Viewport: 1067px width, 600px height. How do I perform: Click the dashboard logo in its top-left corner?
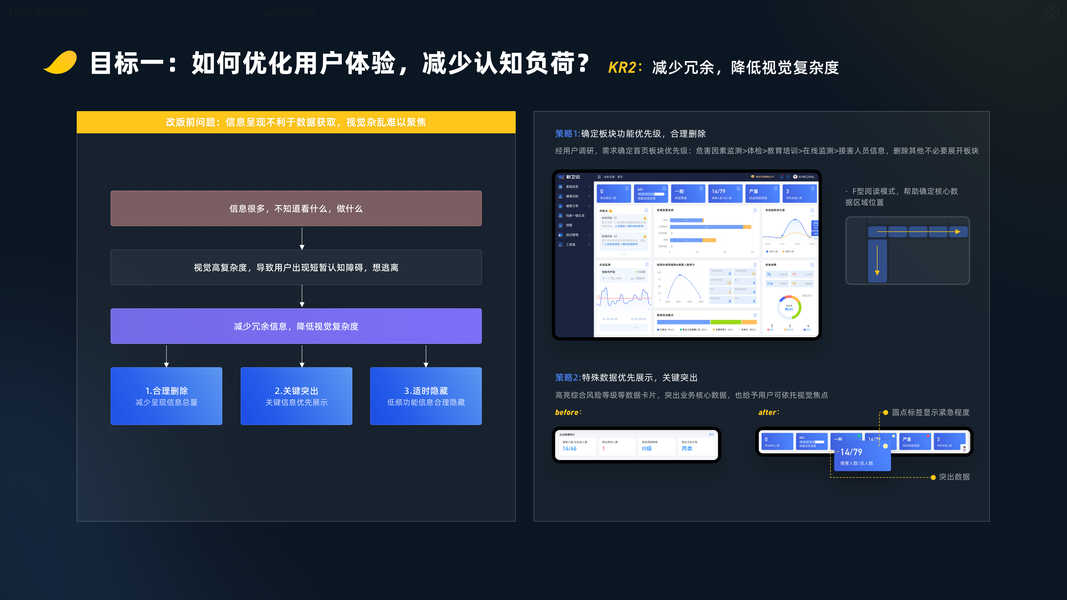click(569, 177)
